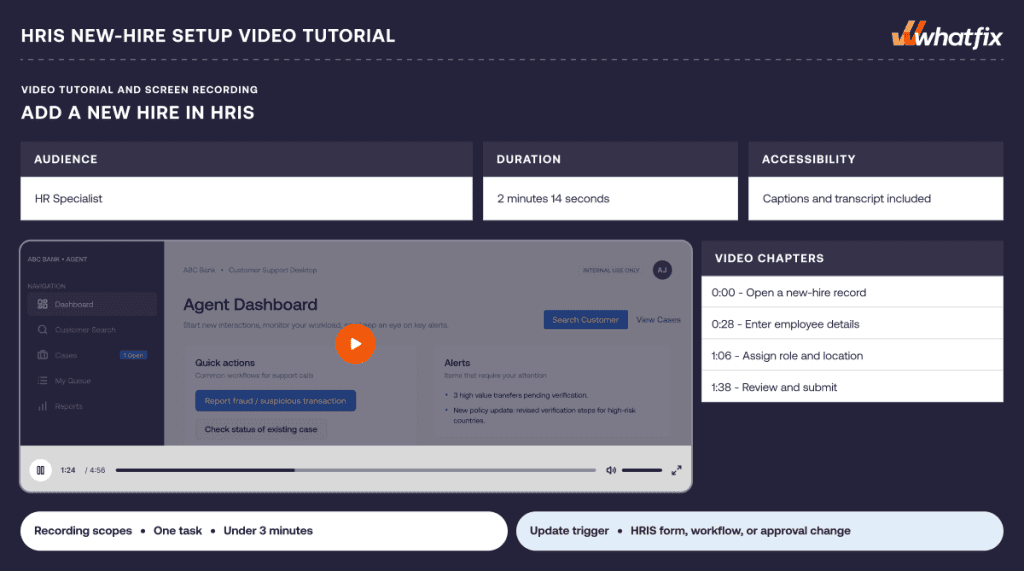This screenshot has width=1024, height=571.
Task: Adjust the volume slider bar
Action: coord(642,470)
